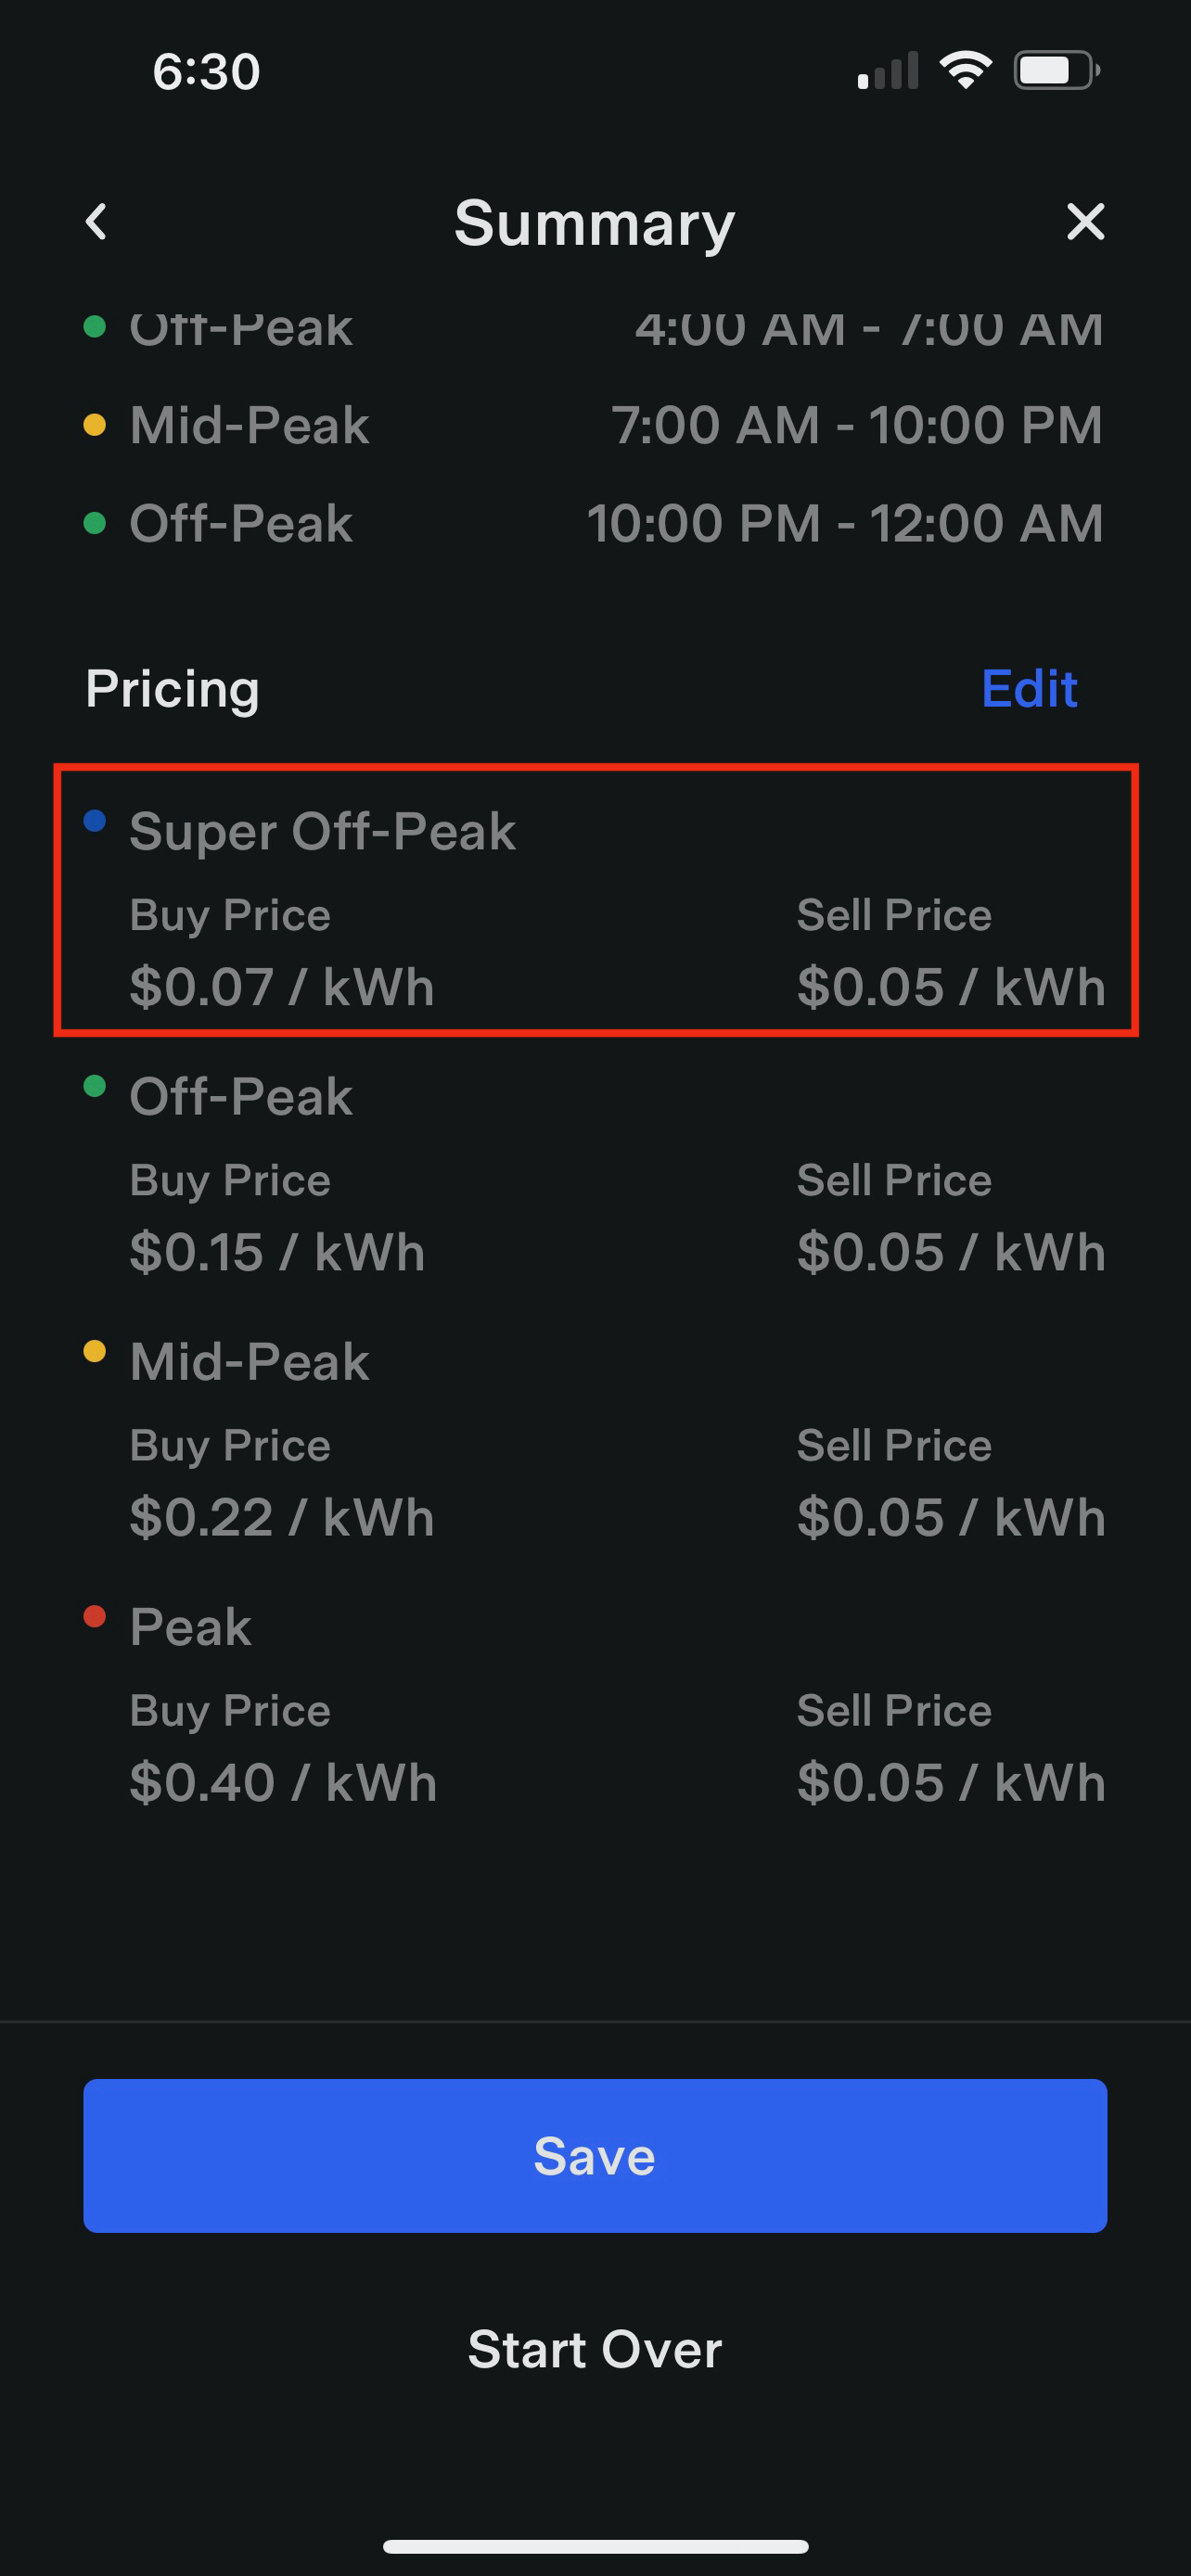Screen dimensions: 1191x2576
Task: Tap the back chevron arrow
Action: (x=96, y=222)
